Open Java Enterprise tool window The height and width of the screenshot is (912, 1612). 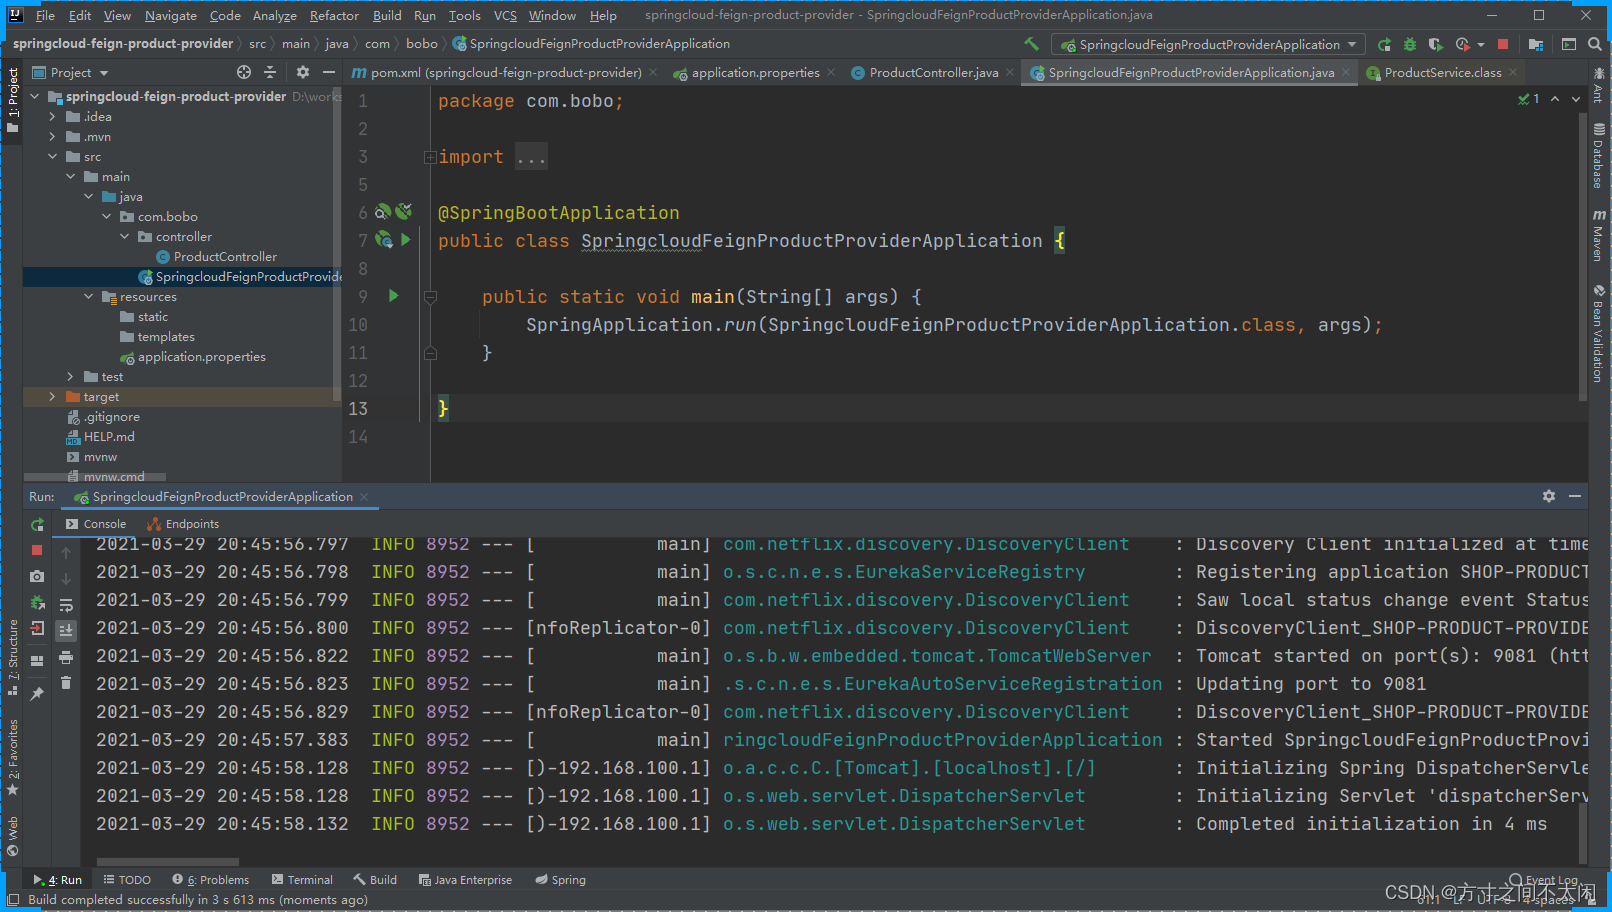[465, 880]
